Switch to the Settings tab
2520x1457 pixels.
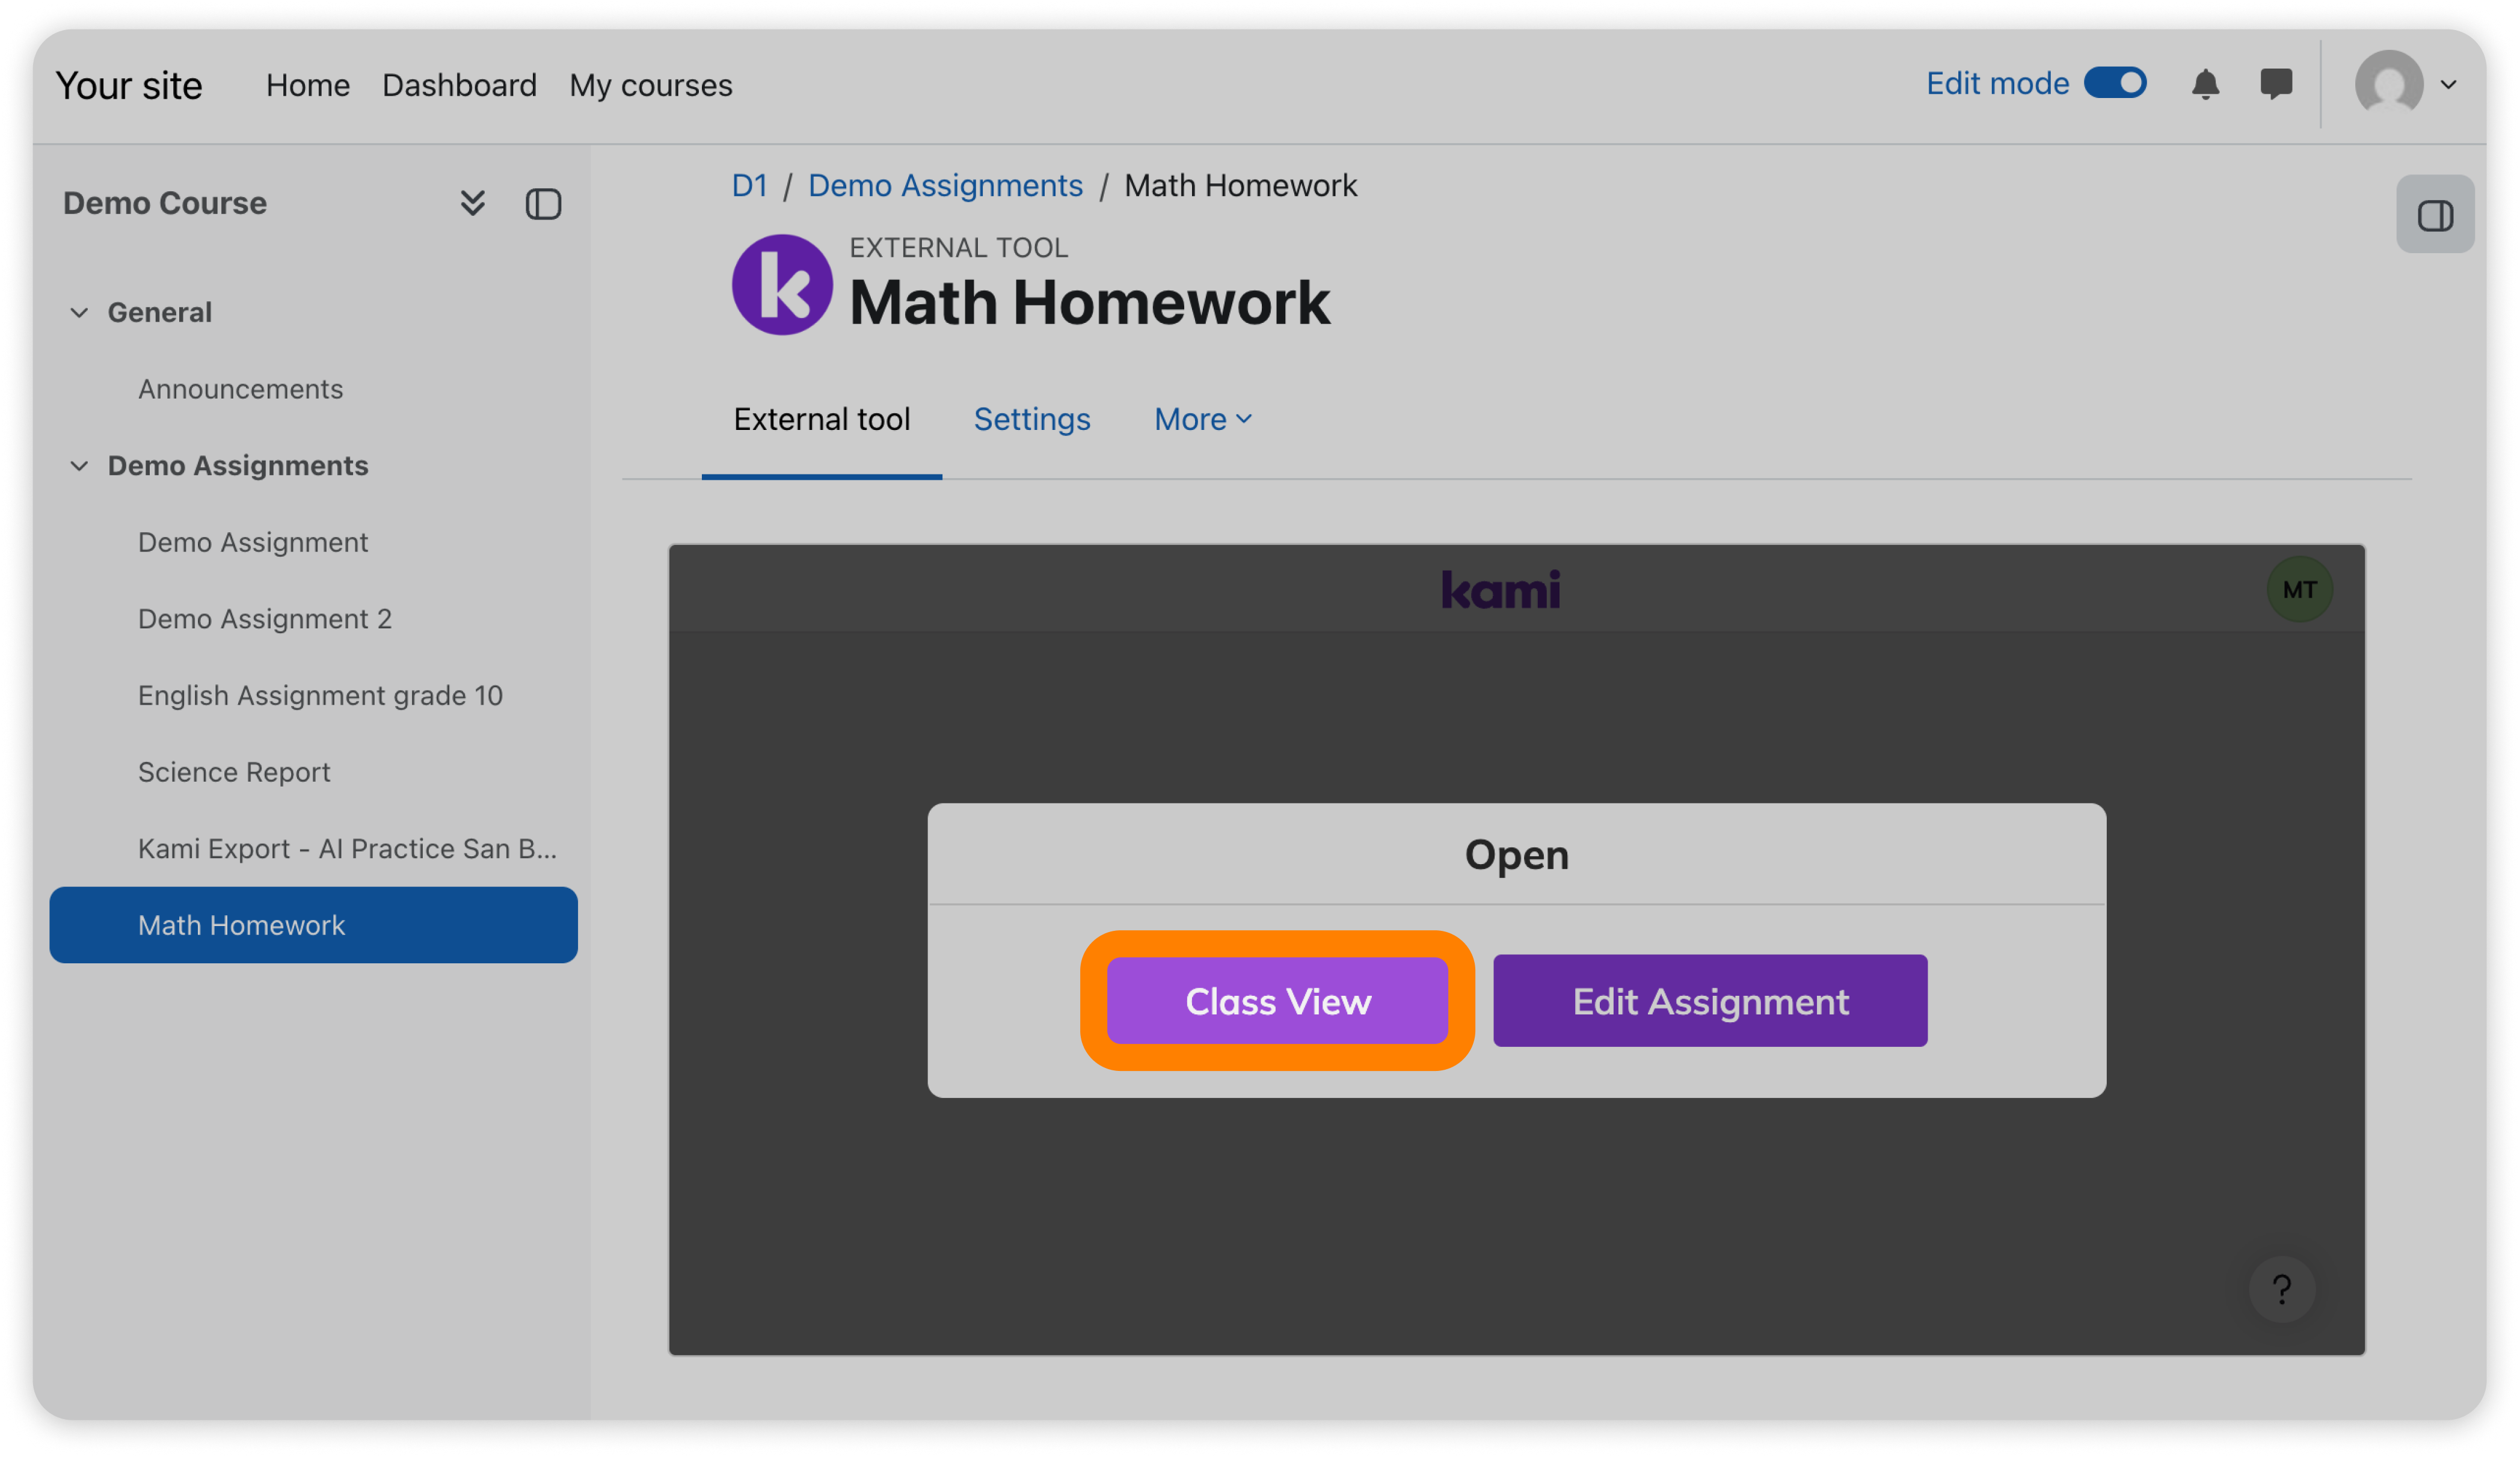tap(1031, 419)
